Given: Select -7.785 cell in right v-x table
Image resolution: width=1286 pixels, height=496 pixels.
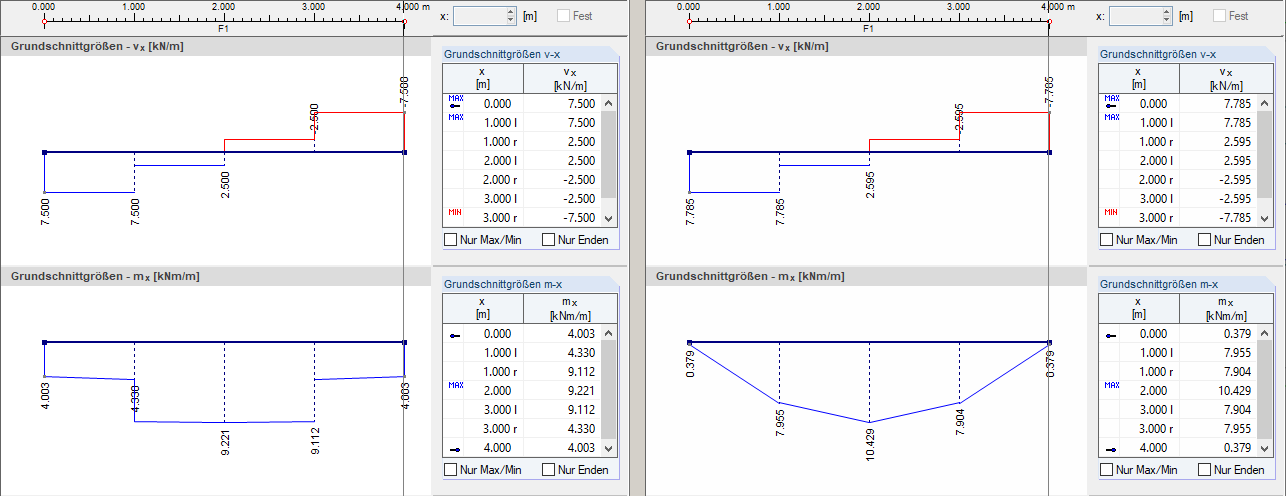Looking at the screenshot, I should (1217, 218).
